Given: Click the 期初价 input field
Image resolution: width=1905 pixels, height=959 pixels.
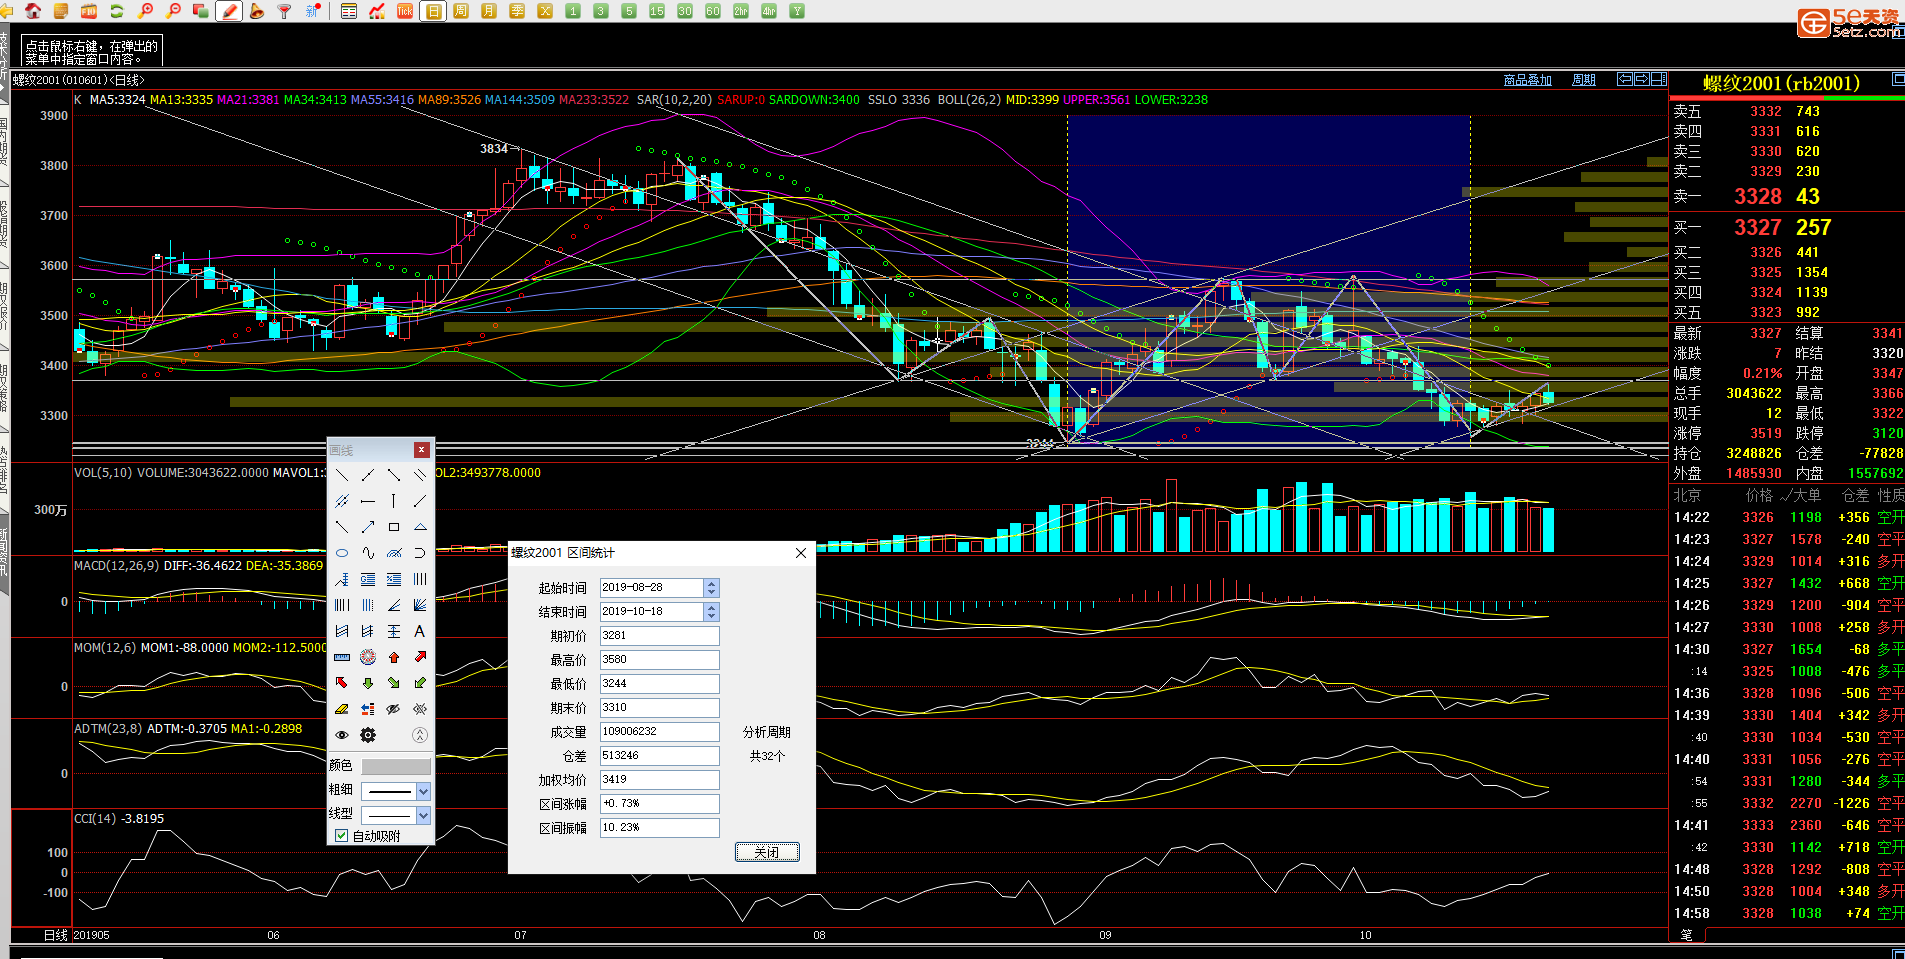Looking at the screenshot, I should point(659,636).
